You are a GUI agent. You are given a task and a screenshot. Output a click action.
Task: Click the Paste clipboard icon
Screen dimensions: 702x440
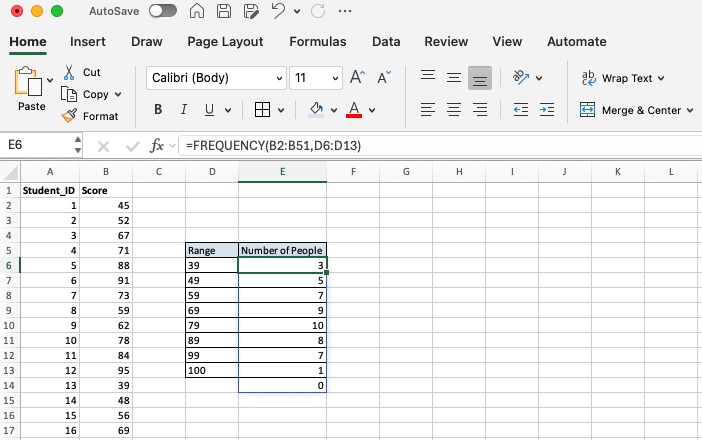tap(30, 84)
